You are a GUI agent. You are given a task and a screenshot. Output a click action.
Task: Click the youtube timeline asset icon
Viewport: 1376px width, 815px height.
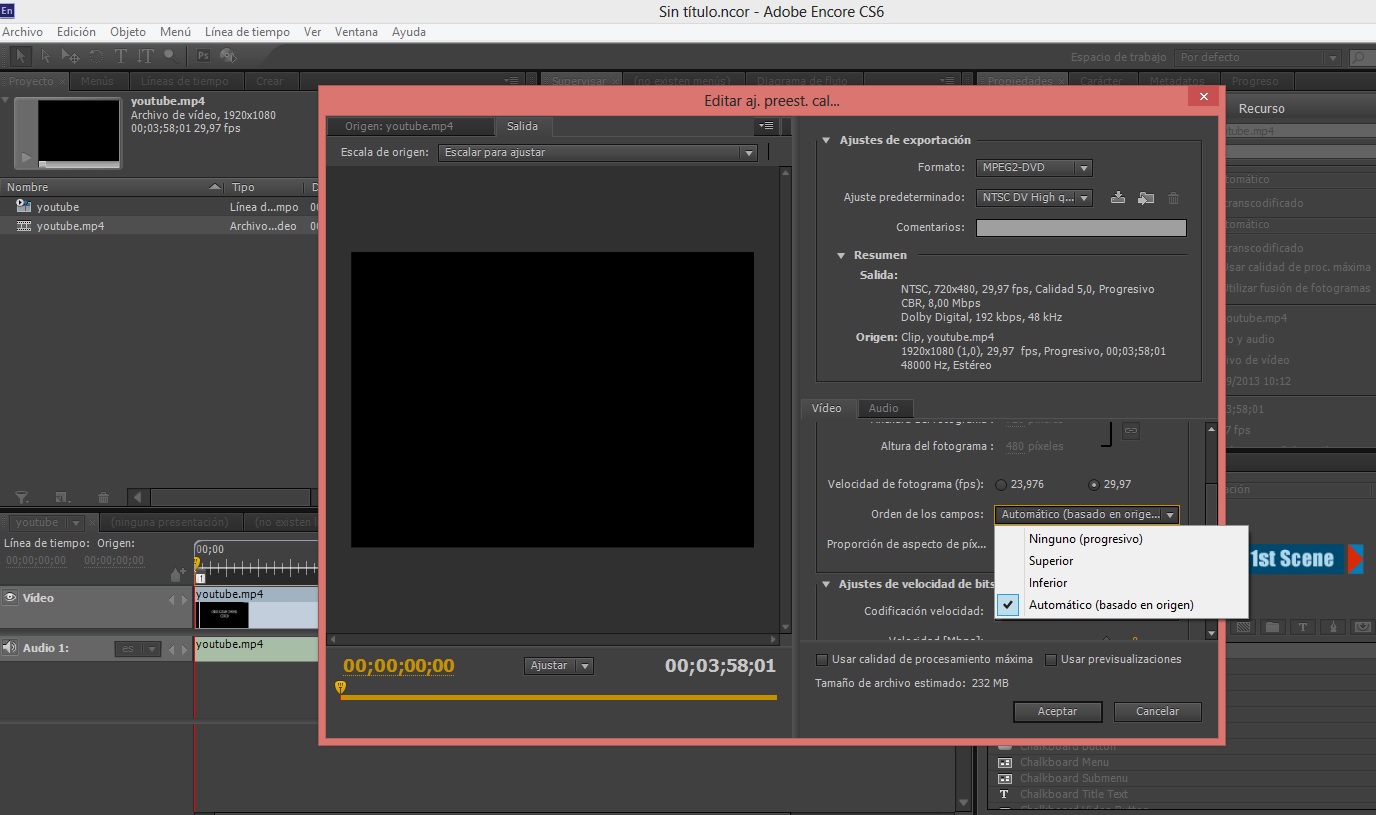coord(24,207)
